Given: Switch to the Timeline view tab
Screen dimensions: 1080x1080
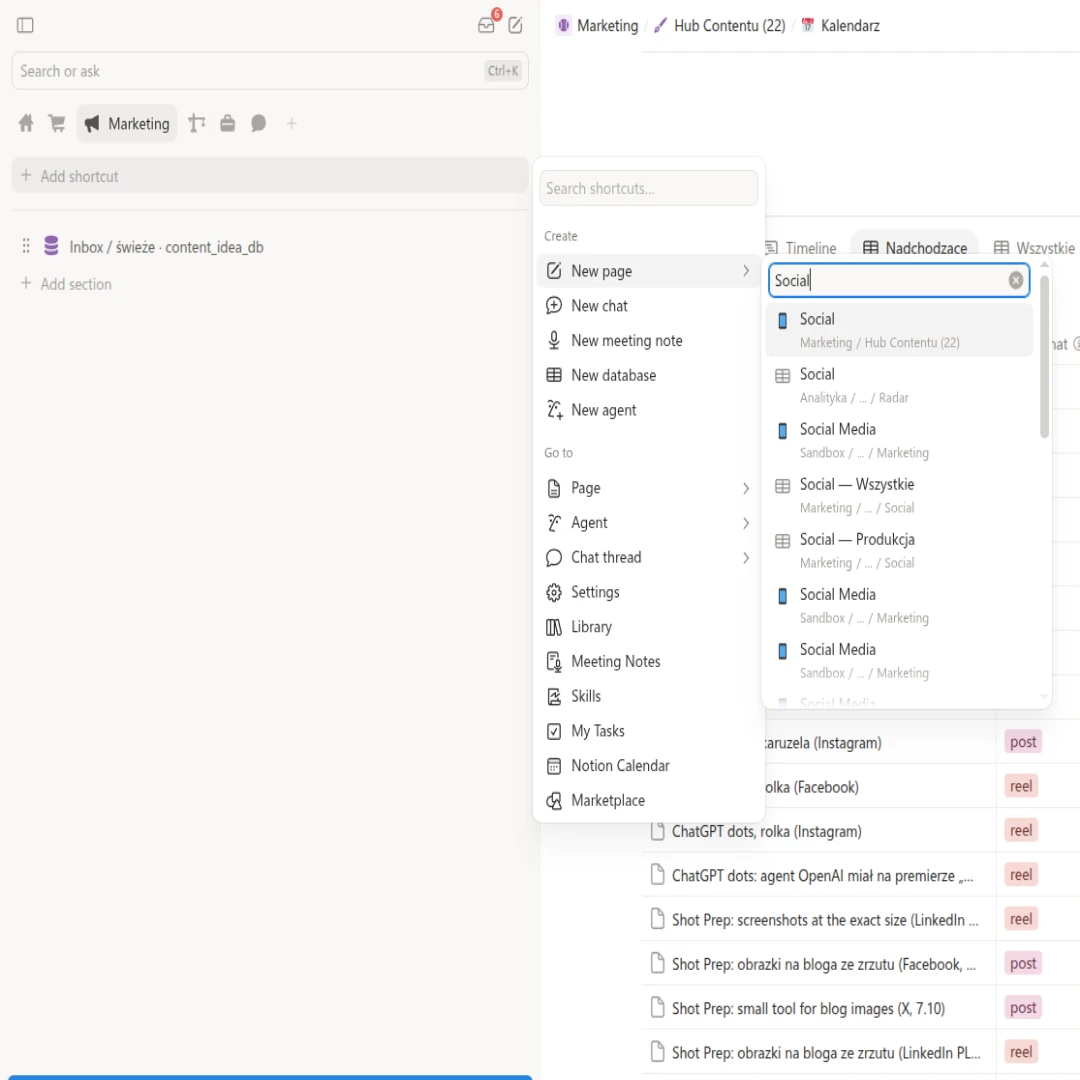Looking at the screenshot, I should point(801,248).
